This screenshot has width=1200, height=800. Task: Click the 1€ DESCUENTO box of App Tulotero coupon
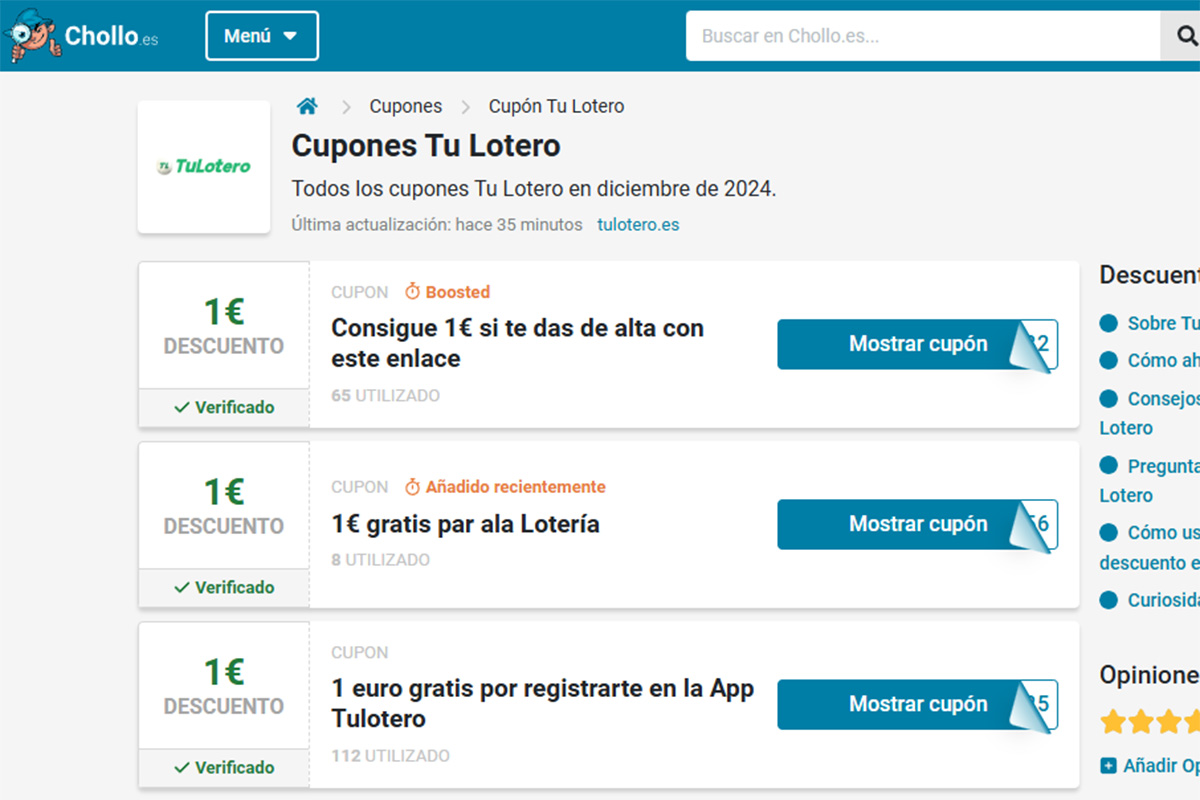click(224, 686)
